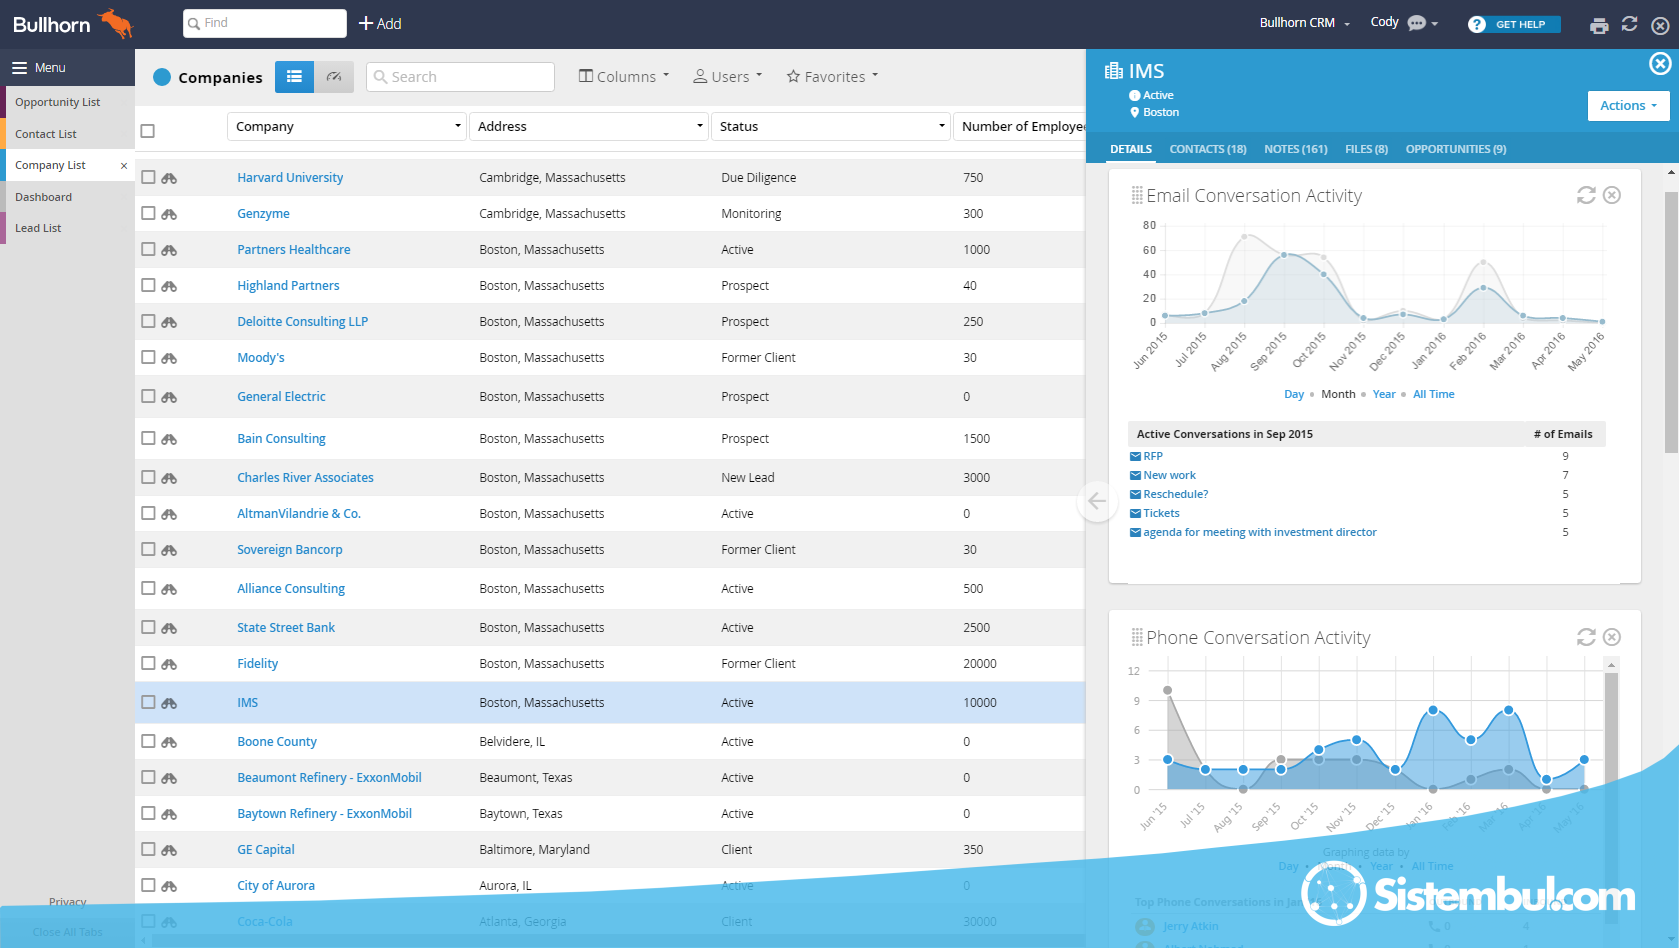Open the Favorites dropdown
The height and width of the screenshot is (948, 1679).
pyautogui.click(x=832, y=77)
